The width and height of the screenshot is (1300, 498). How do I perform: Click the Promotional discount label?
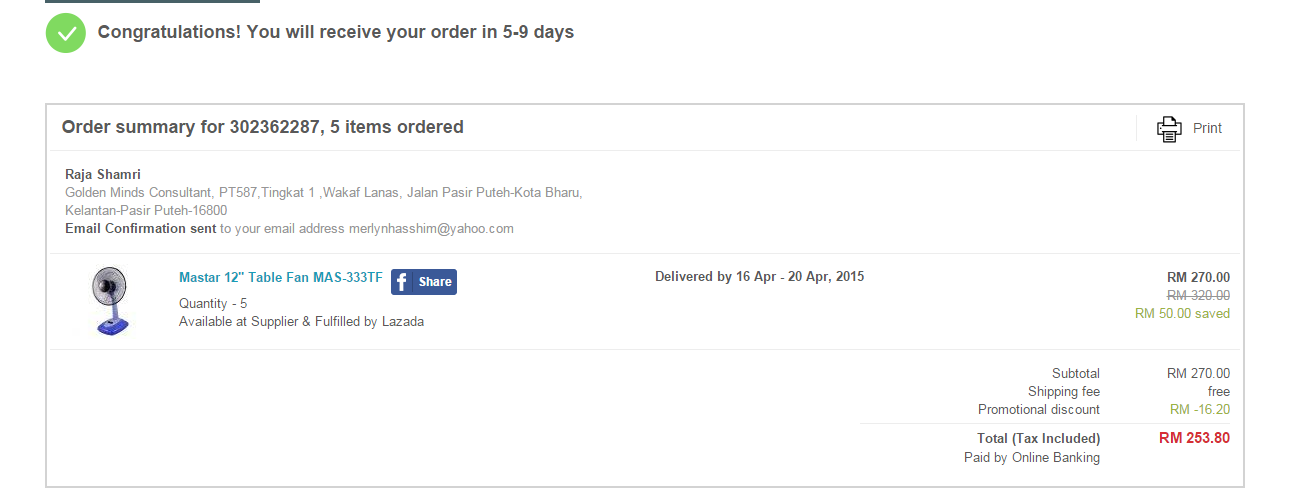(1038, 409)
